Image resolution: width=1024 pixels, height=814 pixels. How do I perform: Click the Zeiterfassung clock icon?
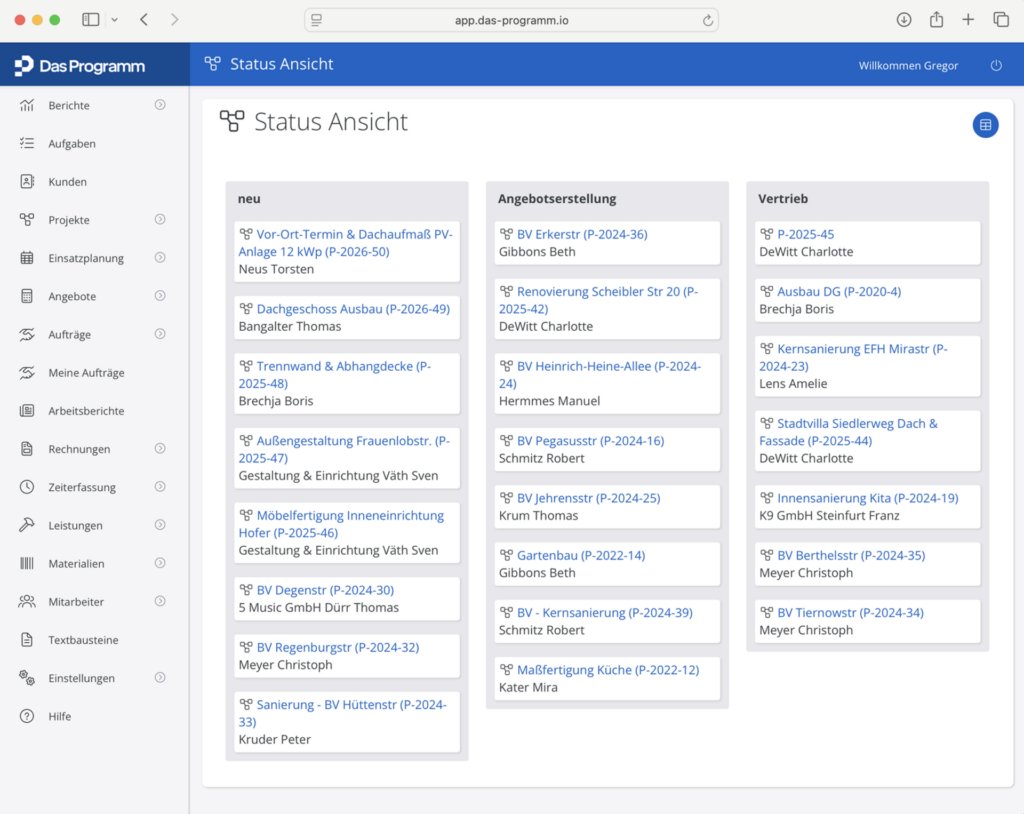27,487
